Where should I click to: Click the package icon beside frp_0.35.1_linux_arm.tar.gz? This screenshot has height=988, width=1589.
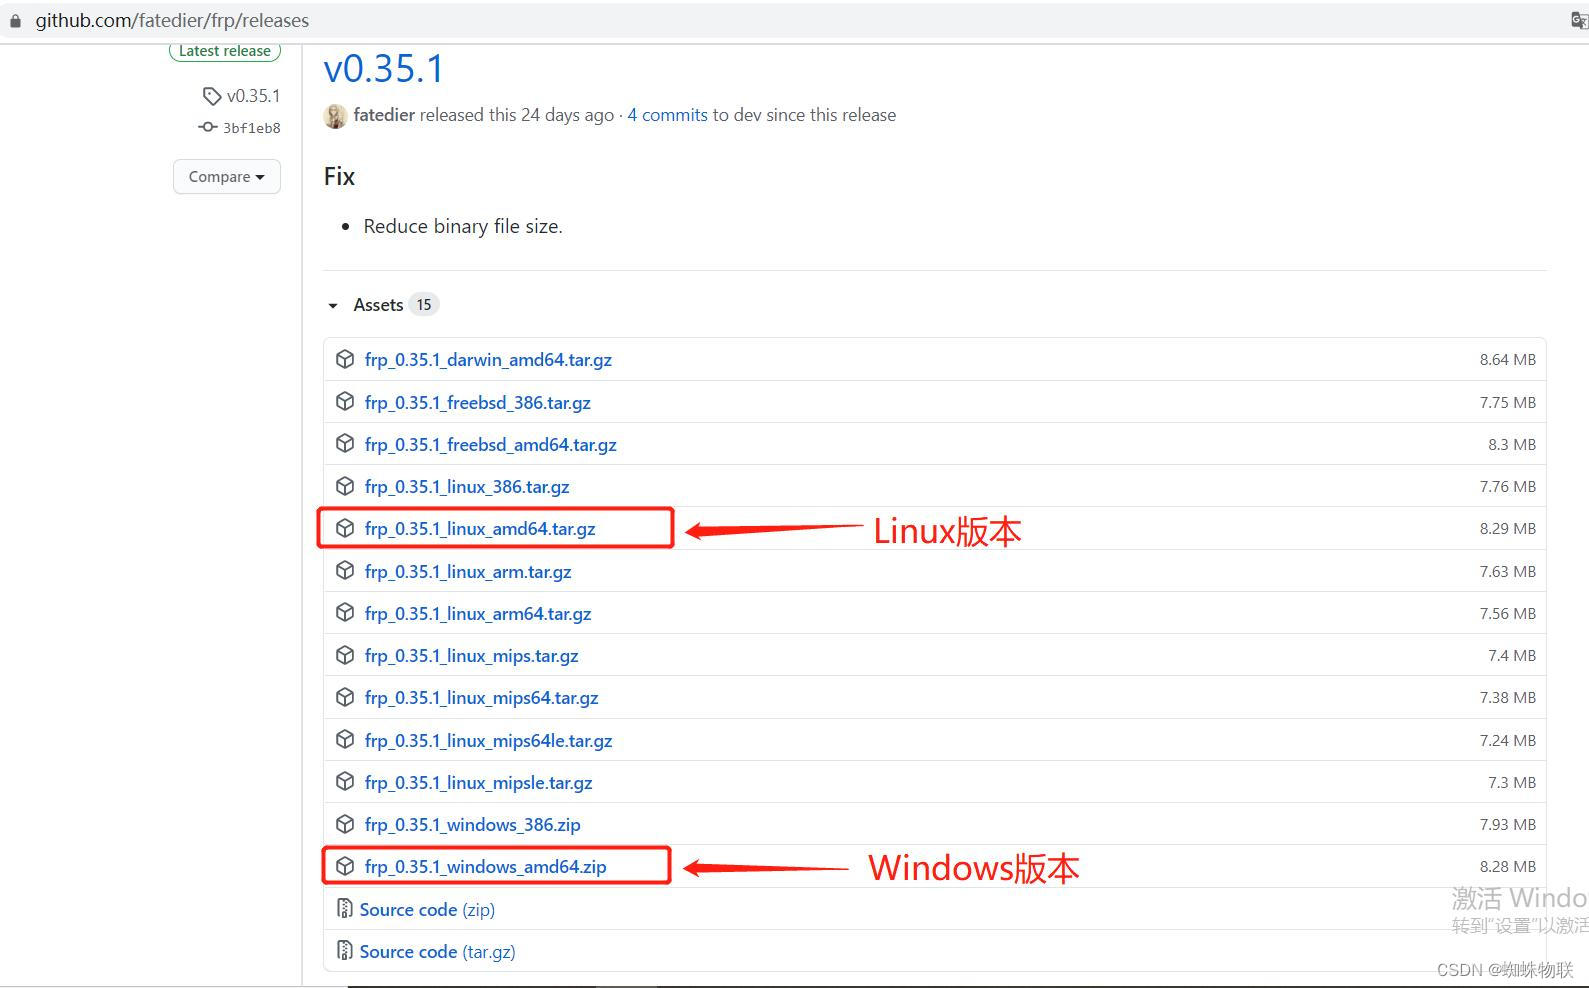(x=345, y=570)
